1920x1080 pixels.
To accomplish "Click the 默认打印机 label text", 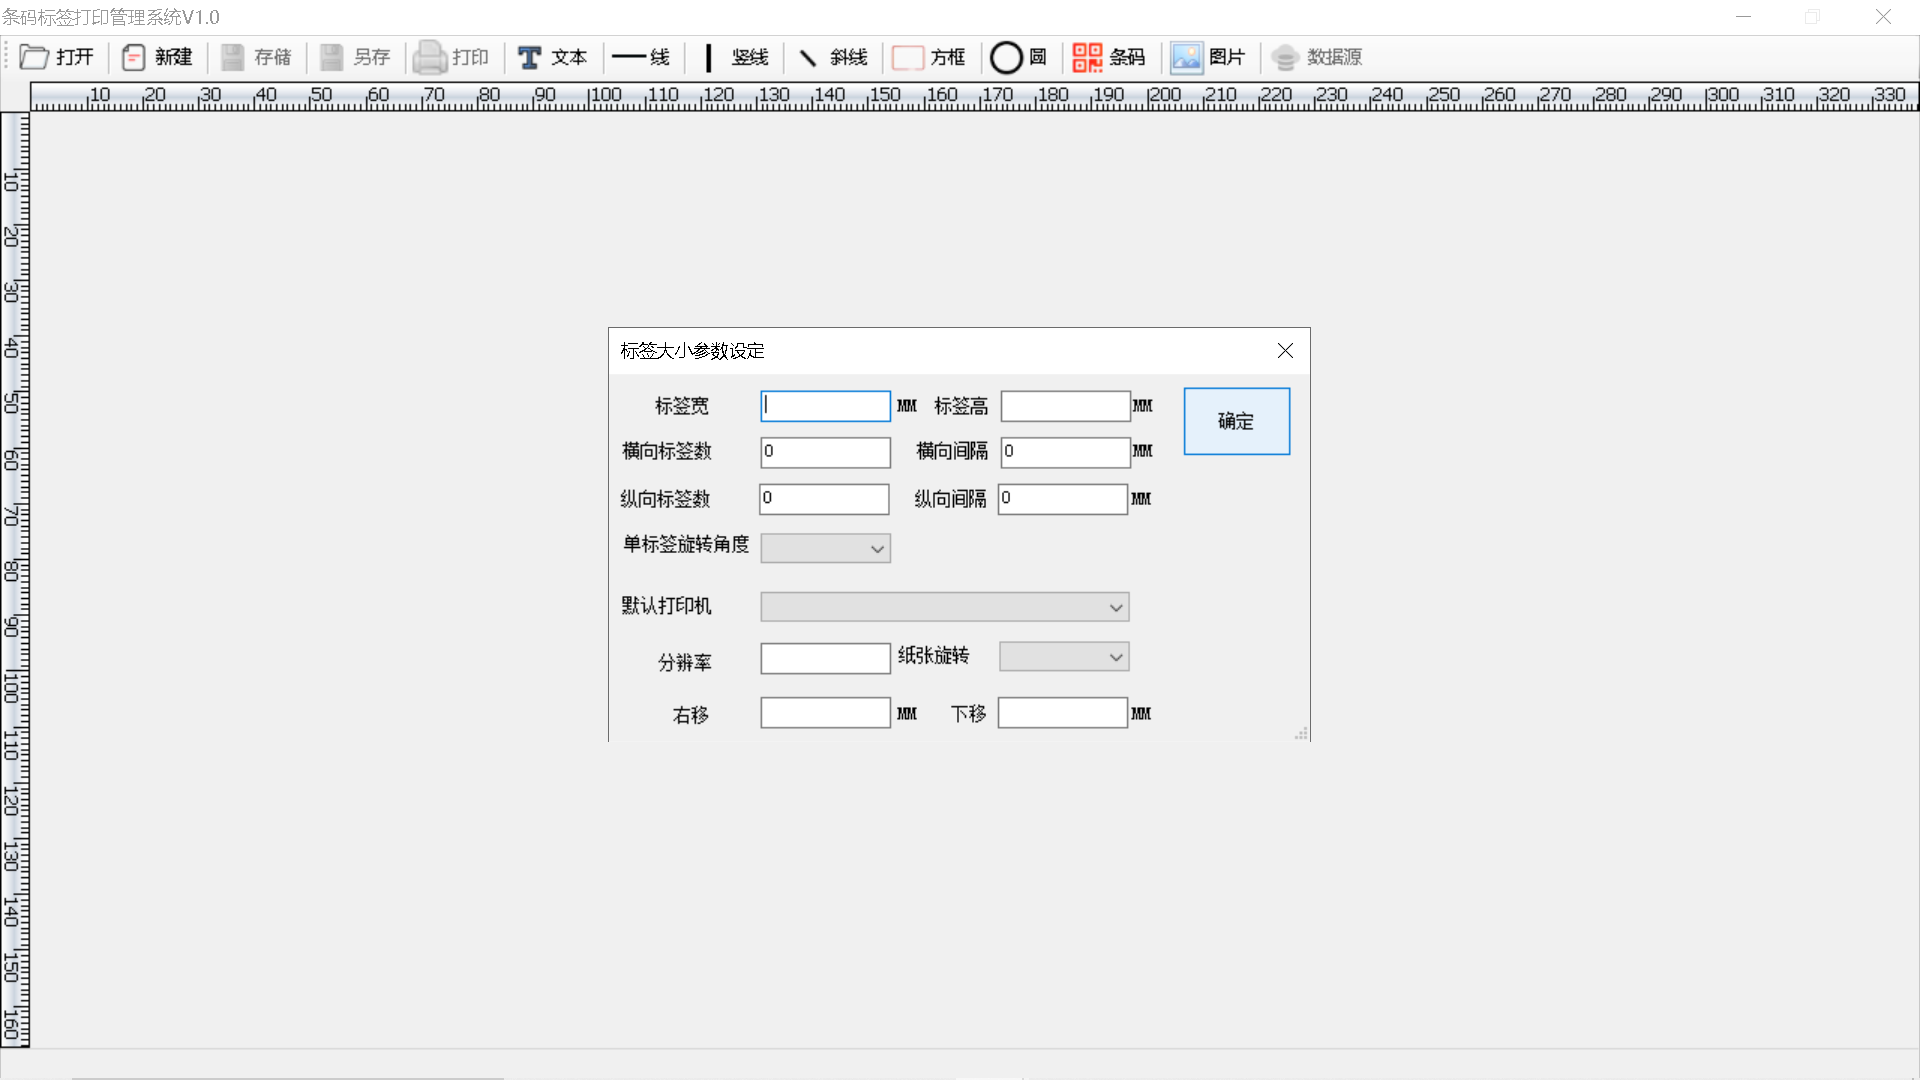I will (x=666, y=606).
